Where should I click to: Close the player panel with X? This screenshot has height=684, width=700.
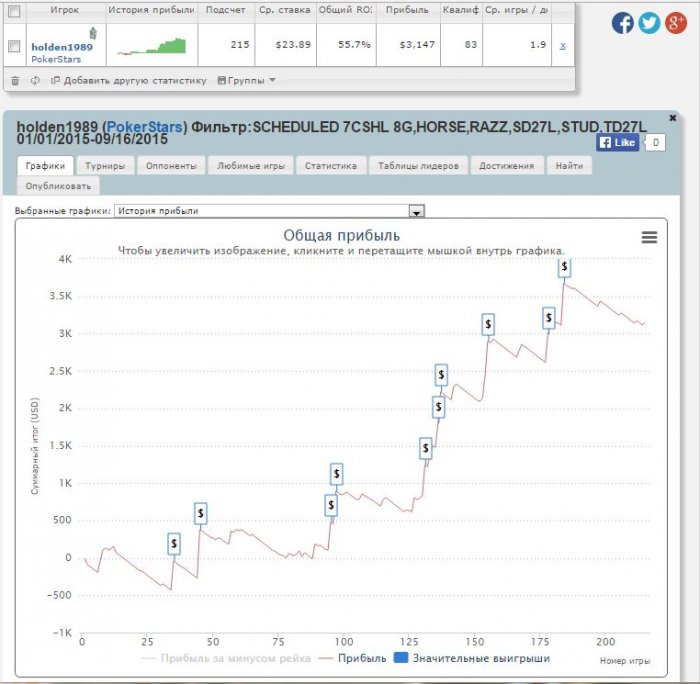tap(672, 118)
